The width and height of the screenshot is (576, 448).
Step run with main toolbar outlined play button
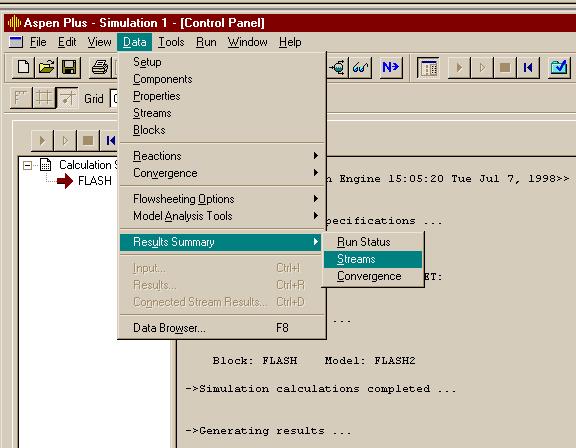482,68
